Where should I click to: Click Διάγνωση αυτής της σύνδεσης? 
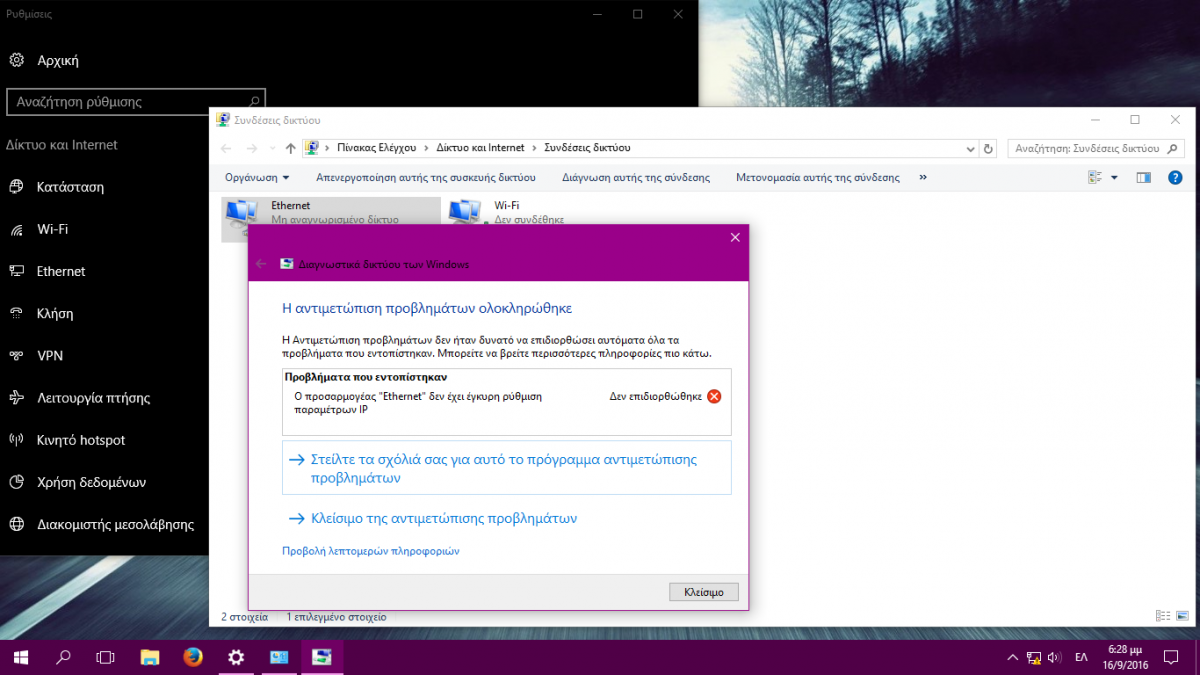coord(636,177)
